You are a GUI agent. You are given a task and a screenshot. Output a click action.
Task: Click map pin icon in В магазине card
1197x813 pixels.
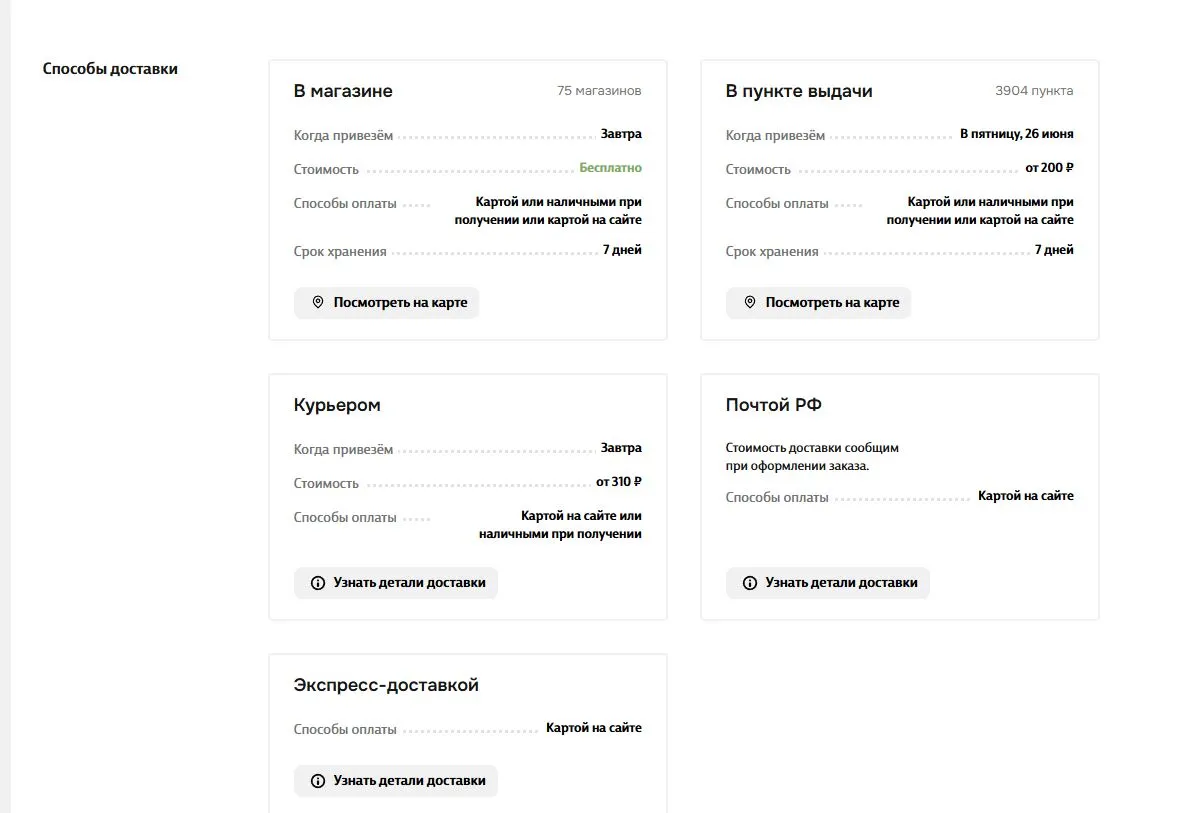click(318, 302)
